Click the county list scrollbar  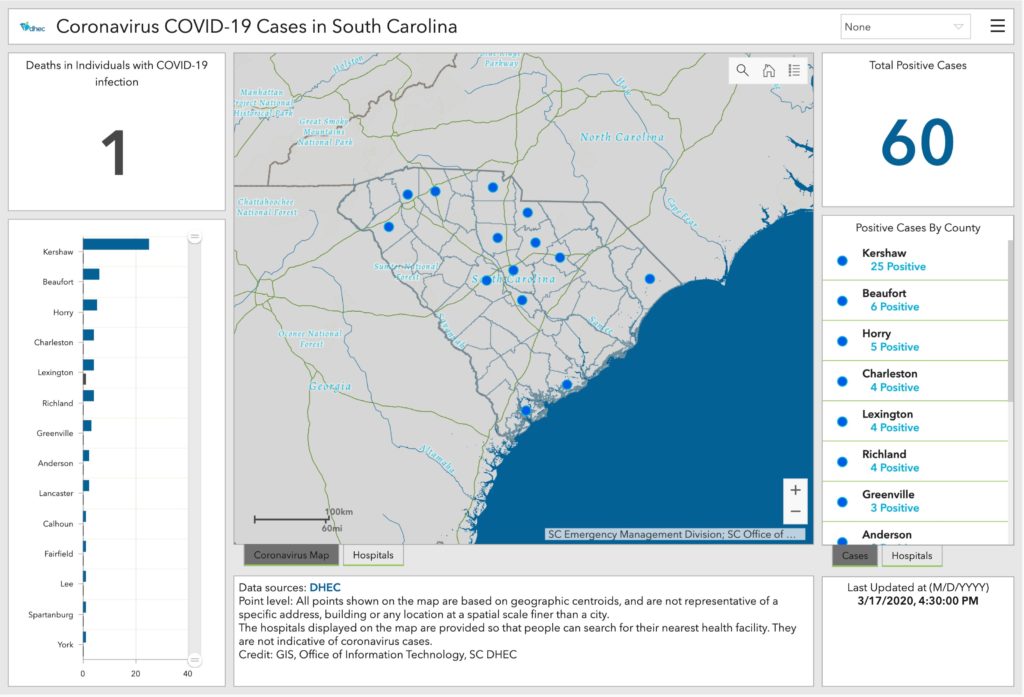(x=1011, y=300)
